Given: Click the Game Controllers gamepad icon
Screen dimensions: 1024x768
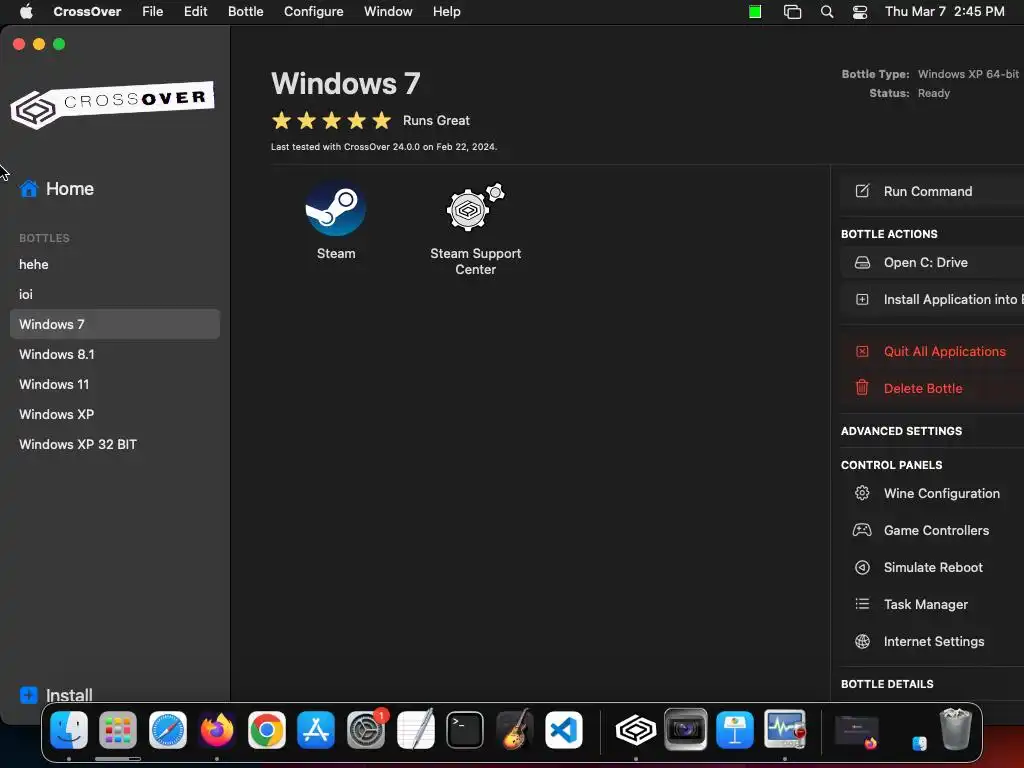Looking at the screenshot, I should click(862, 530).
